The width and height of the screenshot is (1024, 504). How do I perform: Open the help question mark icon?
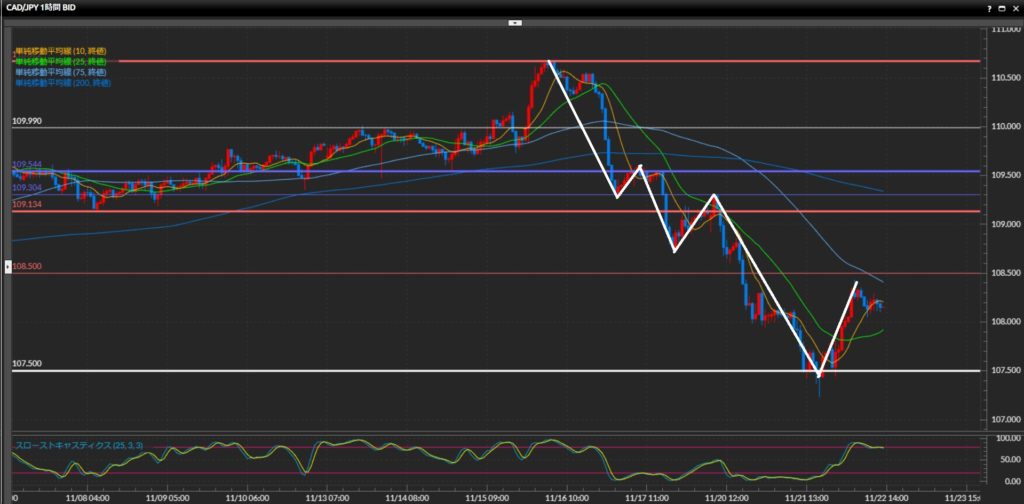(988, 8)
